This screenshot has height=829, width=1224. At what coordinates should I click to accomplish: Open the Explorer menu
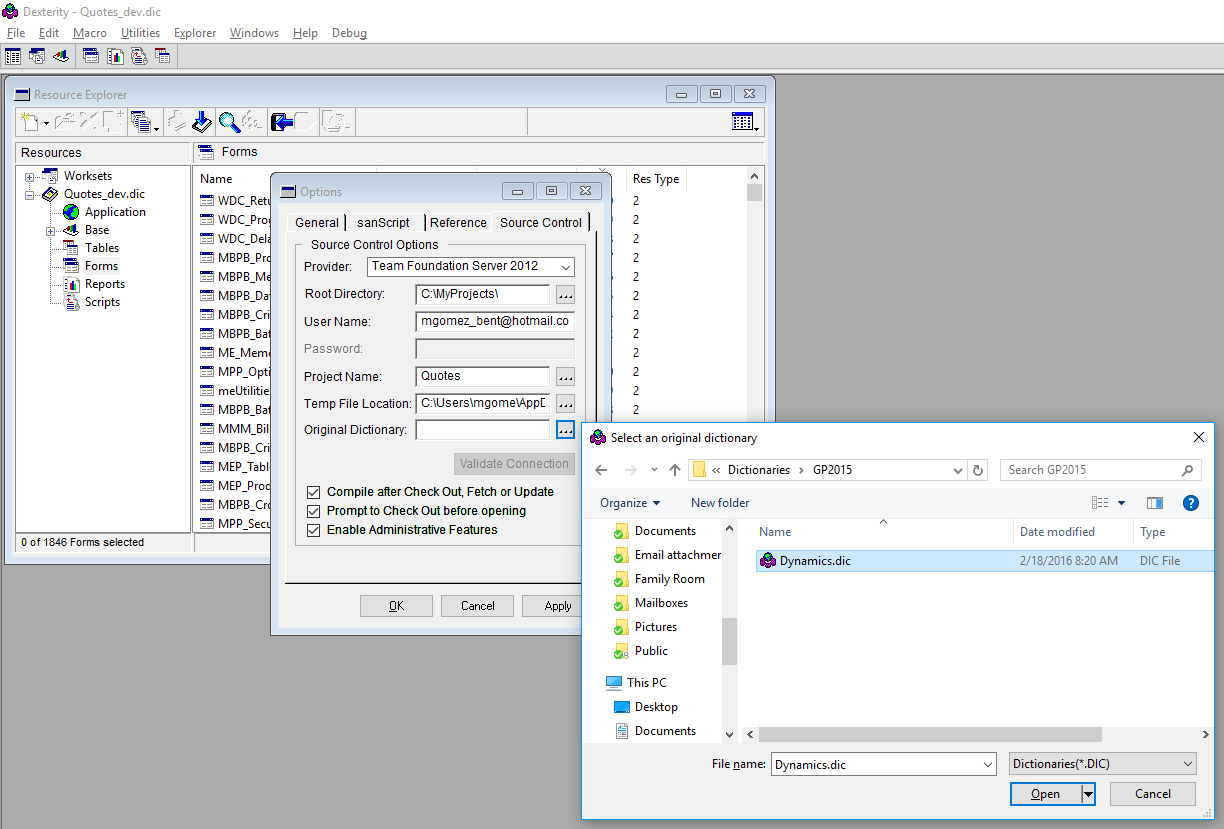tap(195, 33)
